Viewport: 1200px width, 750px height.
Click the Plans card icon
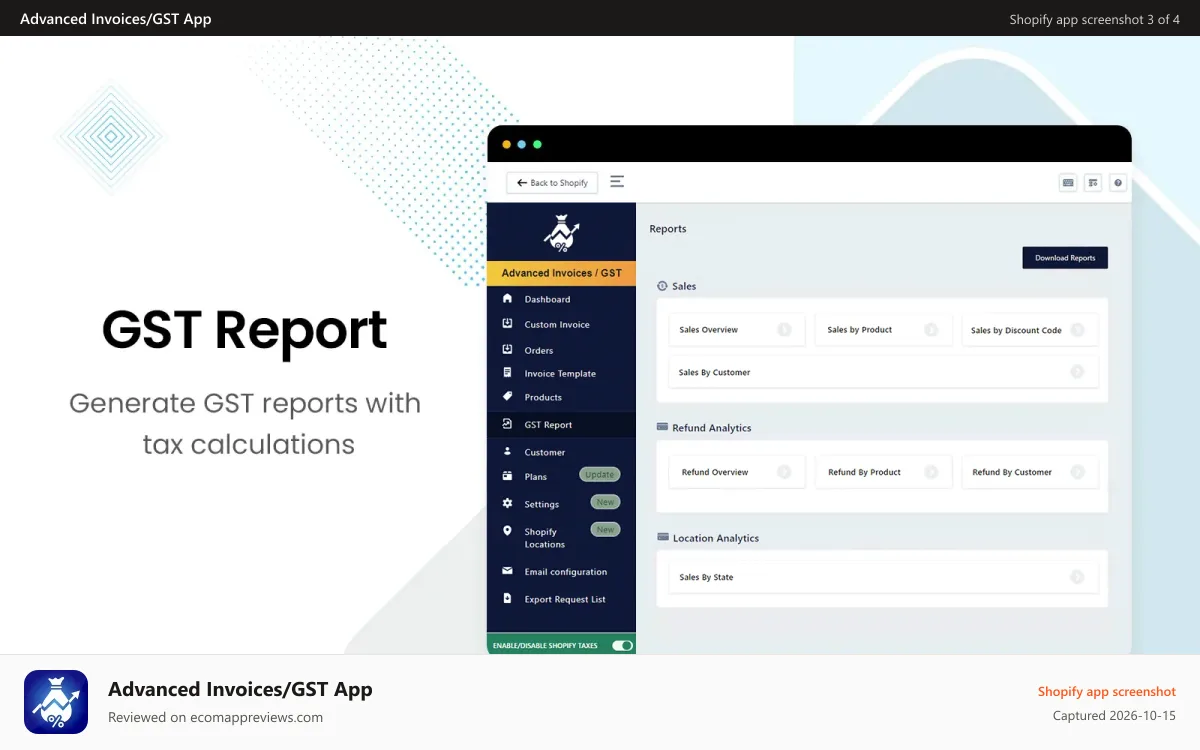pyautogui.click(x=507, y=476)
